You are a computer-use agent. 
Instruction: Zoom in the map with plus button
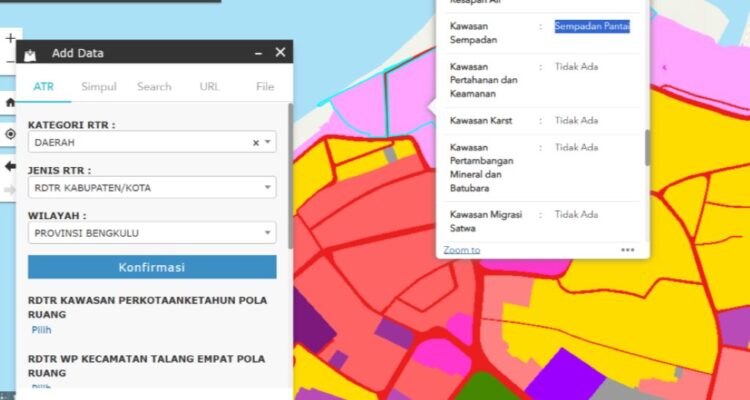click(x=10, y=39)
